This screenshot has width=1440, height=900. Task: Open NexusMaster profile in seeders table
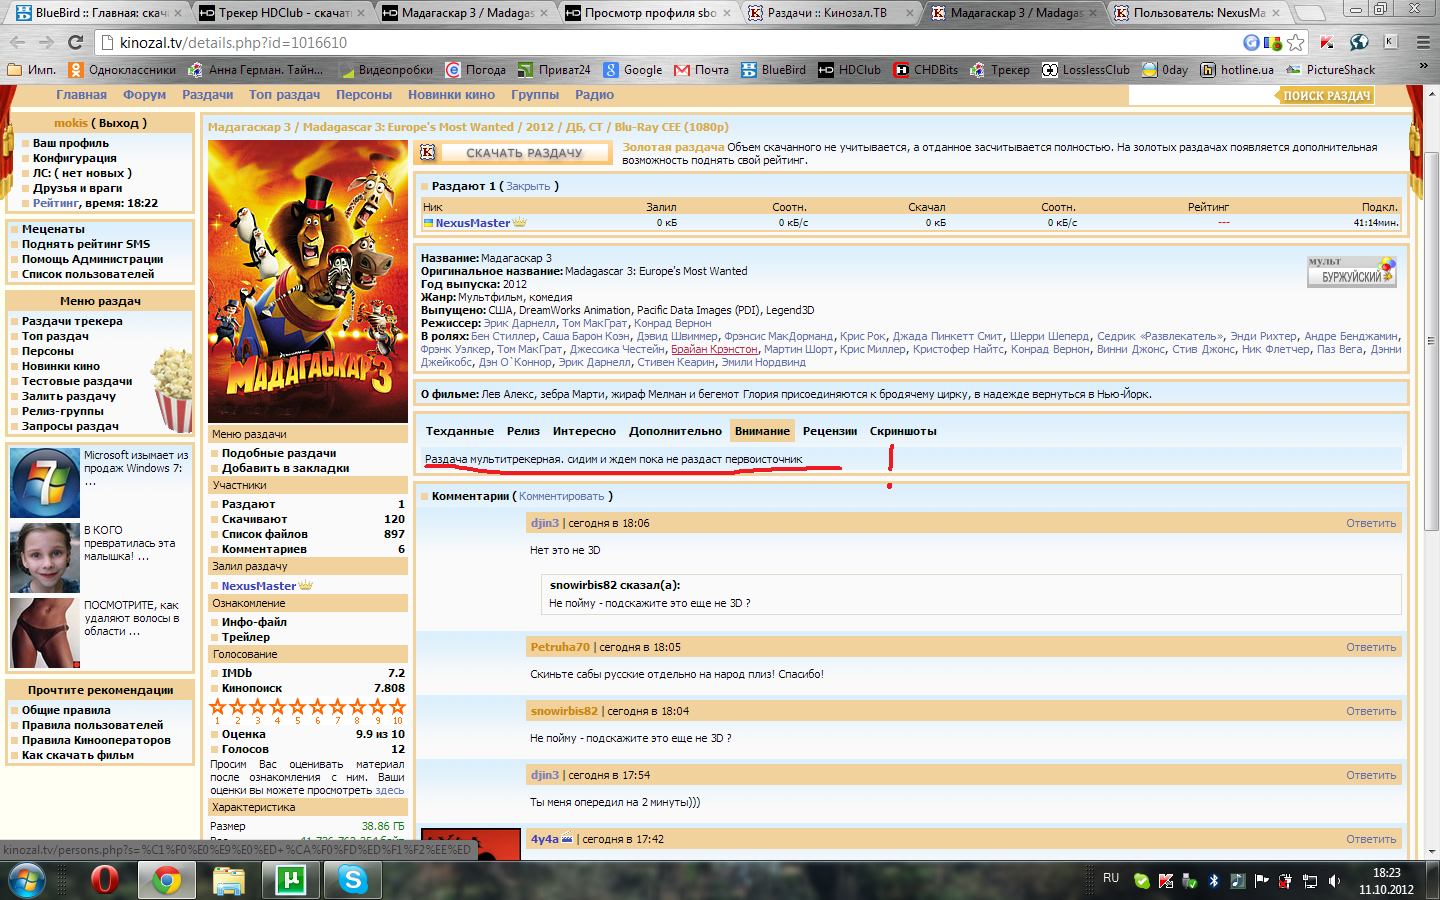[472, 223]
